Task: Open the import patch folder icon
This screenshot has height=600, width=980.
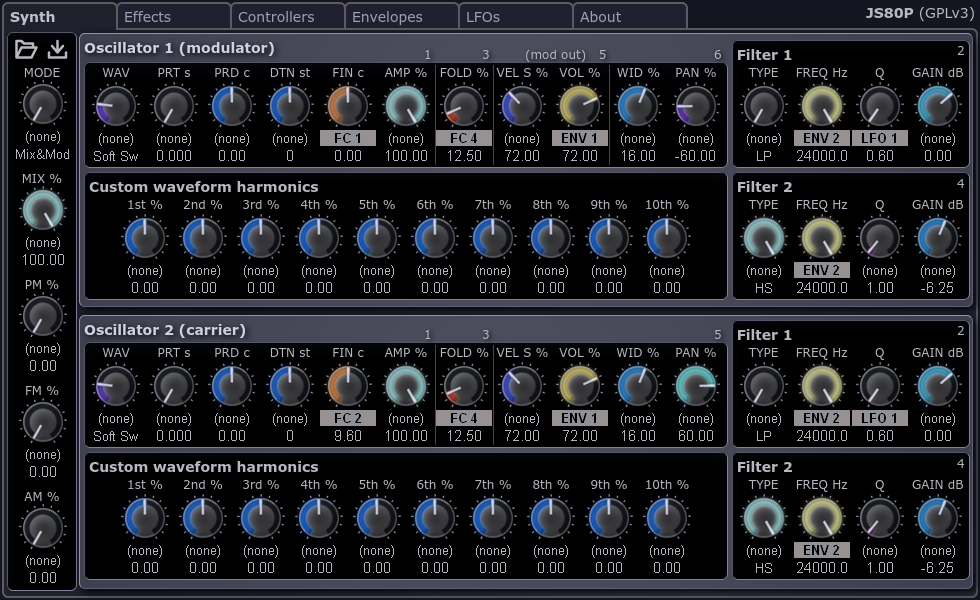Action: (26, 49)
